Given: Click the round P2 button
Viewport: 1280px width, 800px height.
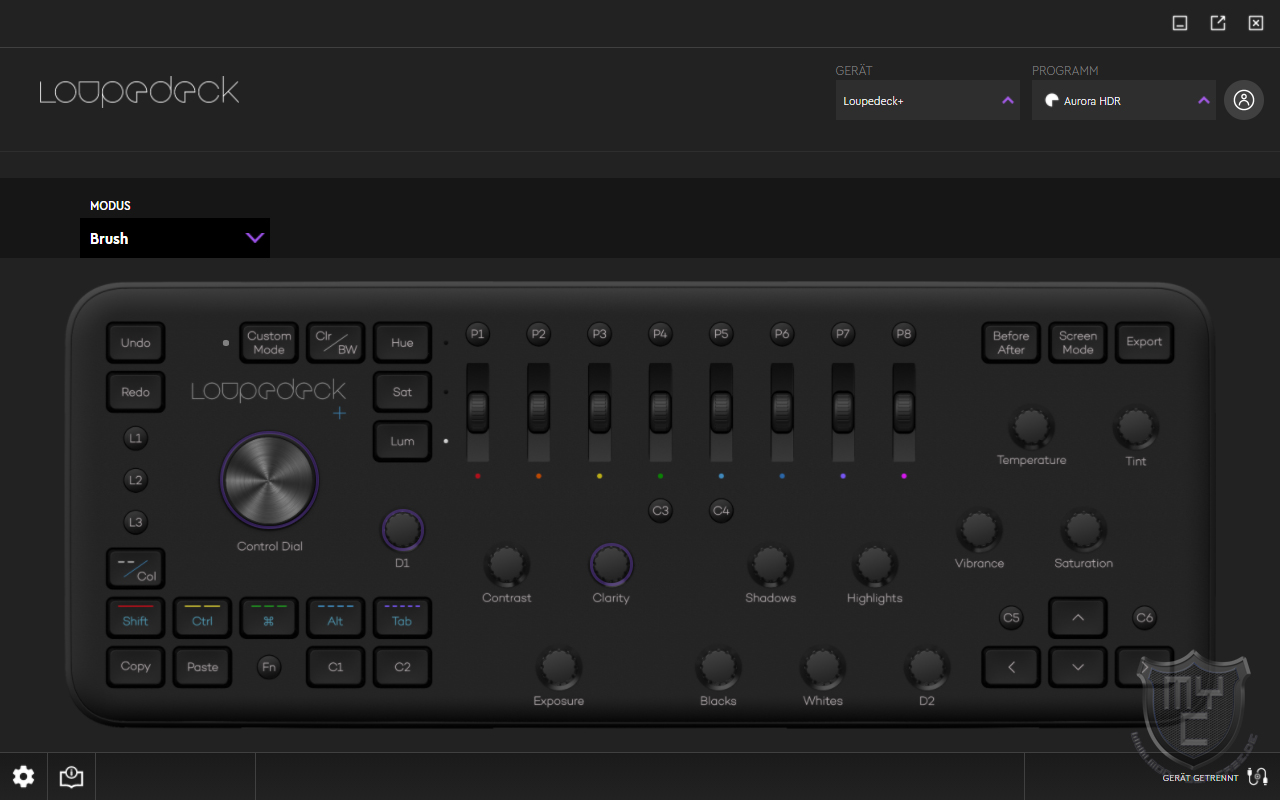Looking at the screenshot, I should coord(539,334).
